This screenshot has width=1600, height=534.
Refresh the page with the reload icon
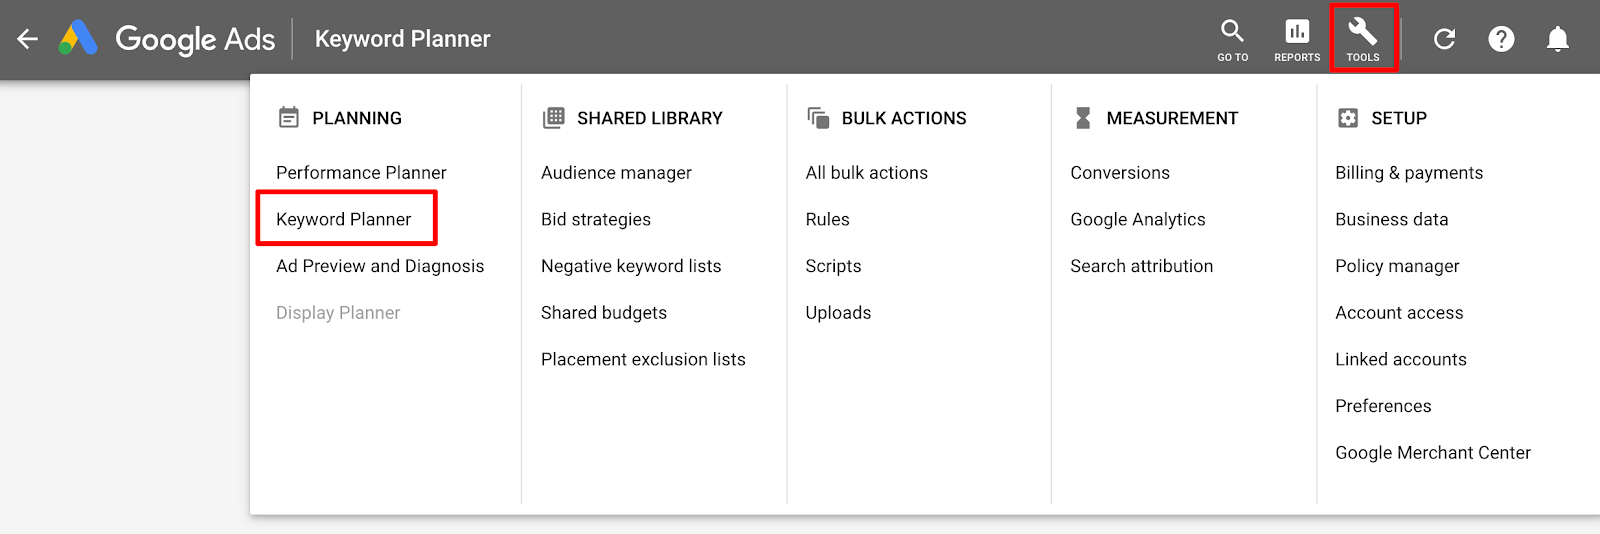[1444, 39]
